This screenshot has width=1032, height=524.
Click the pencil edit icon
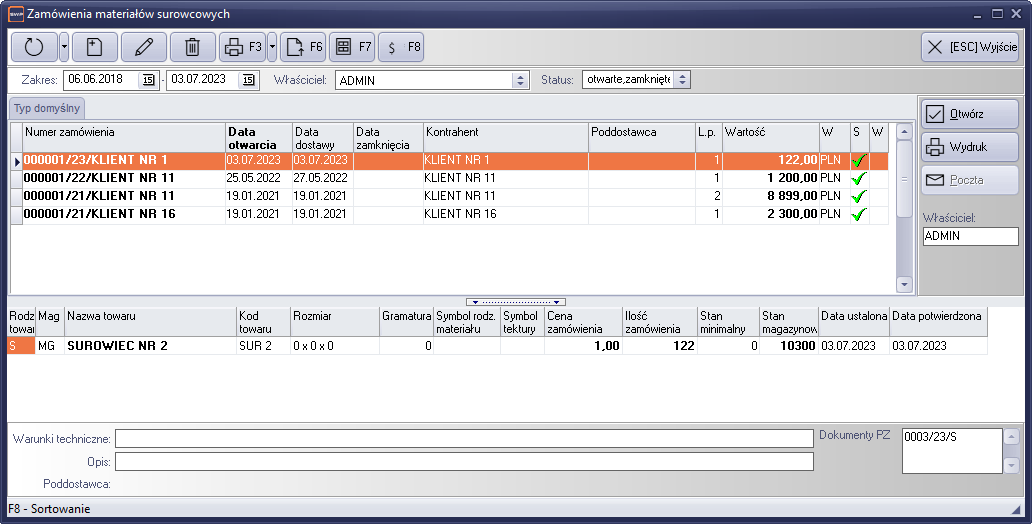click(x=144, y=47)
